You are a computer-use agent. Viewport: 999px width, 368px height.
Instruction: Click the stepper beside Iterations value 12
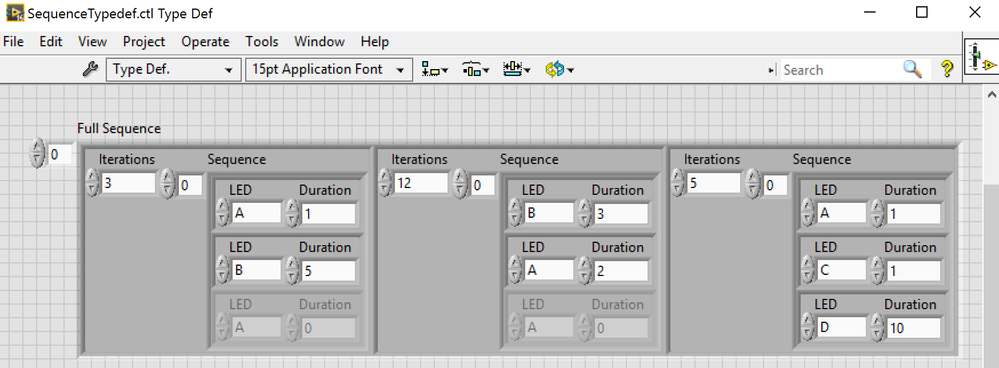click(385, 183)
